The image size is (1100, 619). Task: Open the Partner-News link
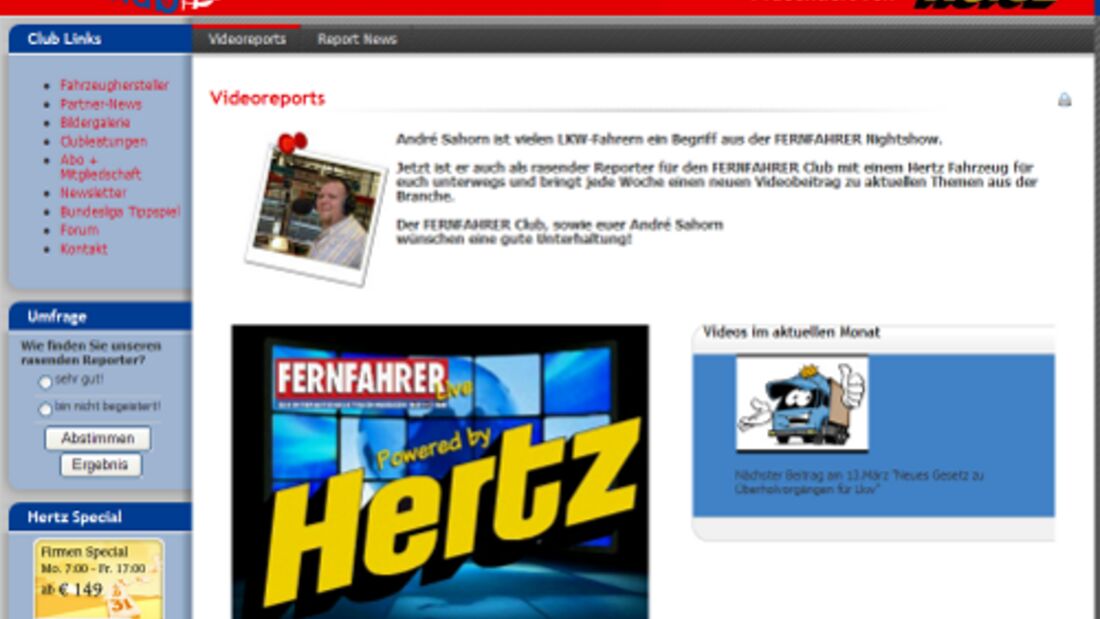[x=100, y=104]
